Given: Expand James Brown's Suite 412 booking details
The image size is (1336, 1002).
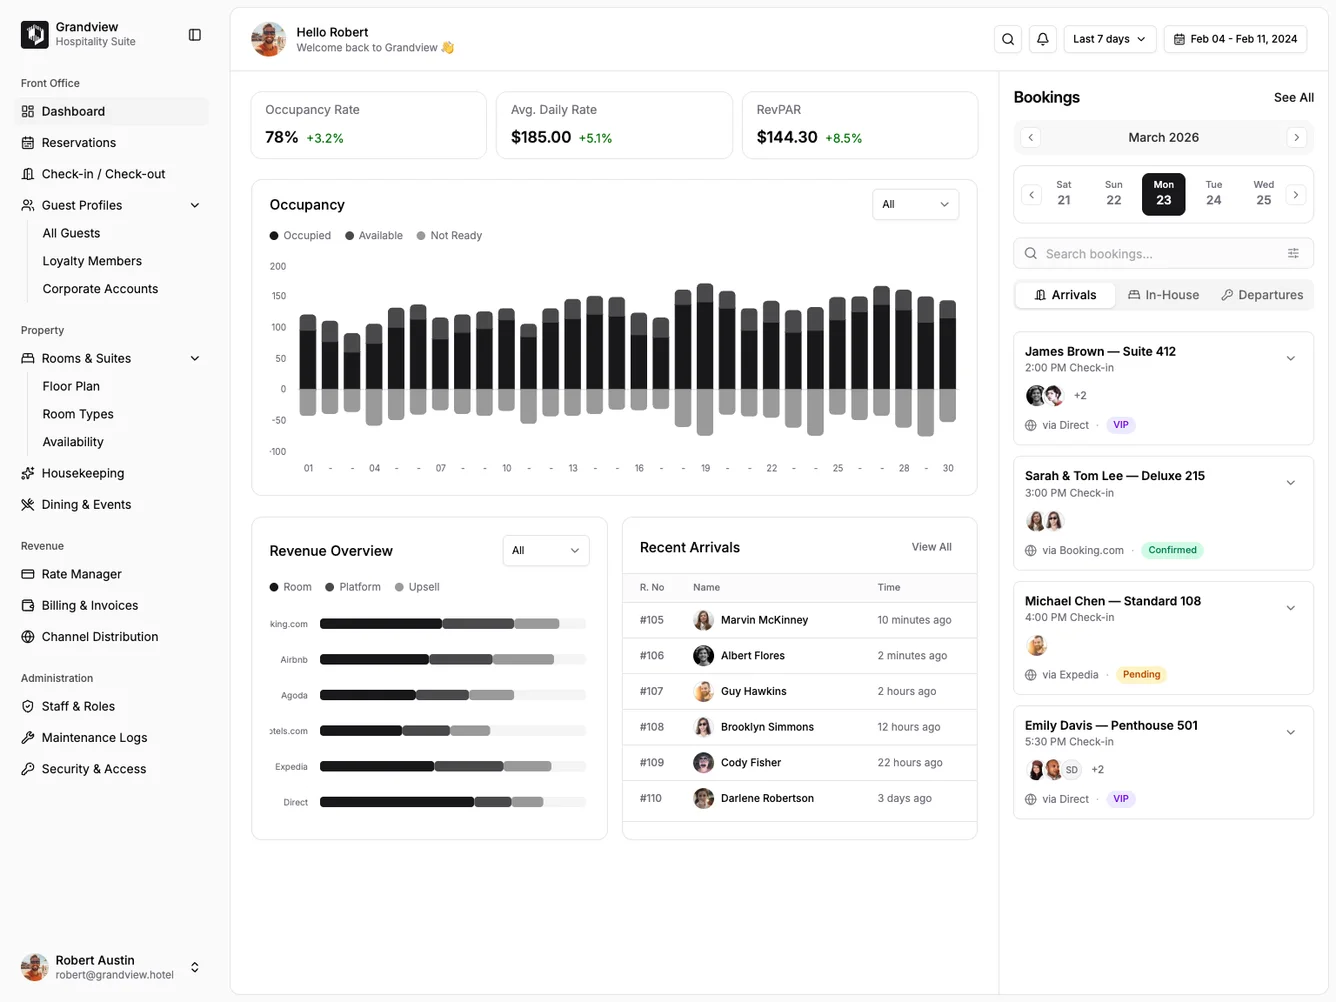Looking at the screenshot, I should [1290, 357].
